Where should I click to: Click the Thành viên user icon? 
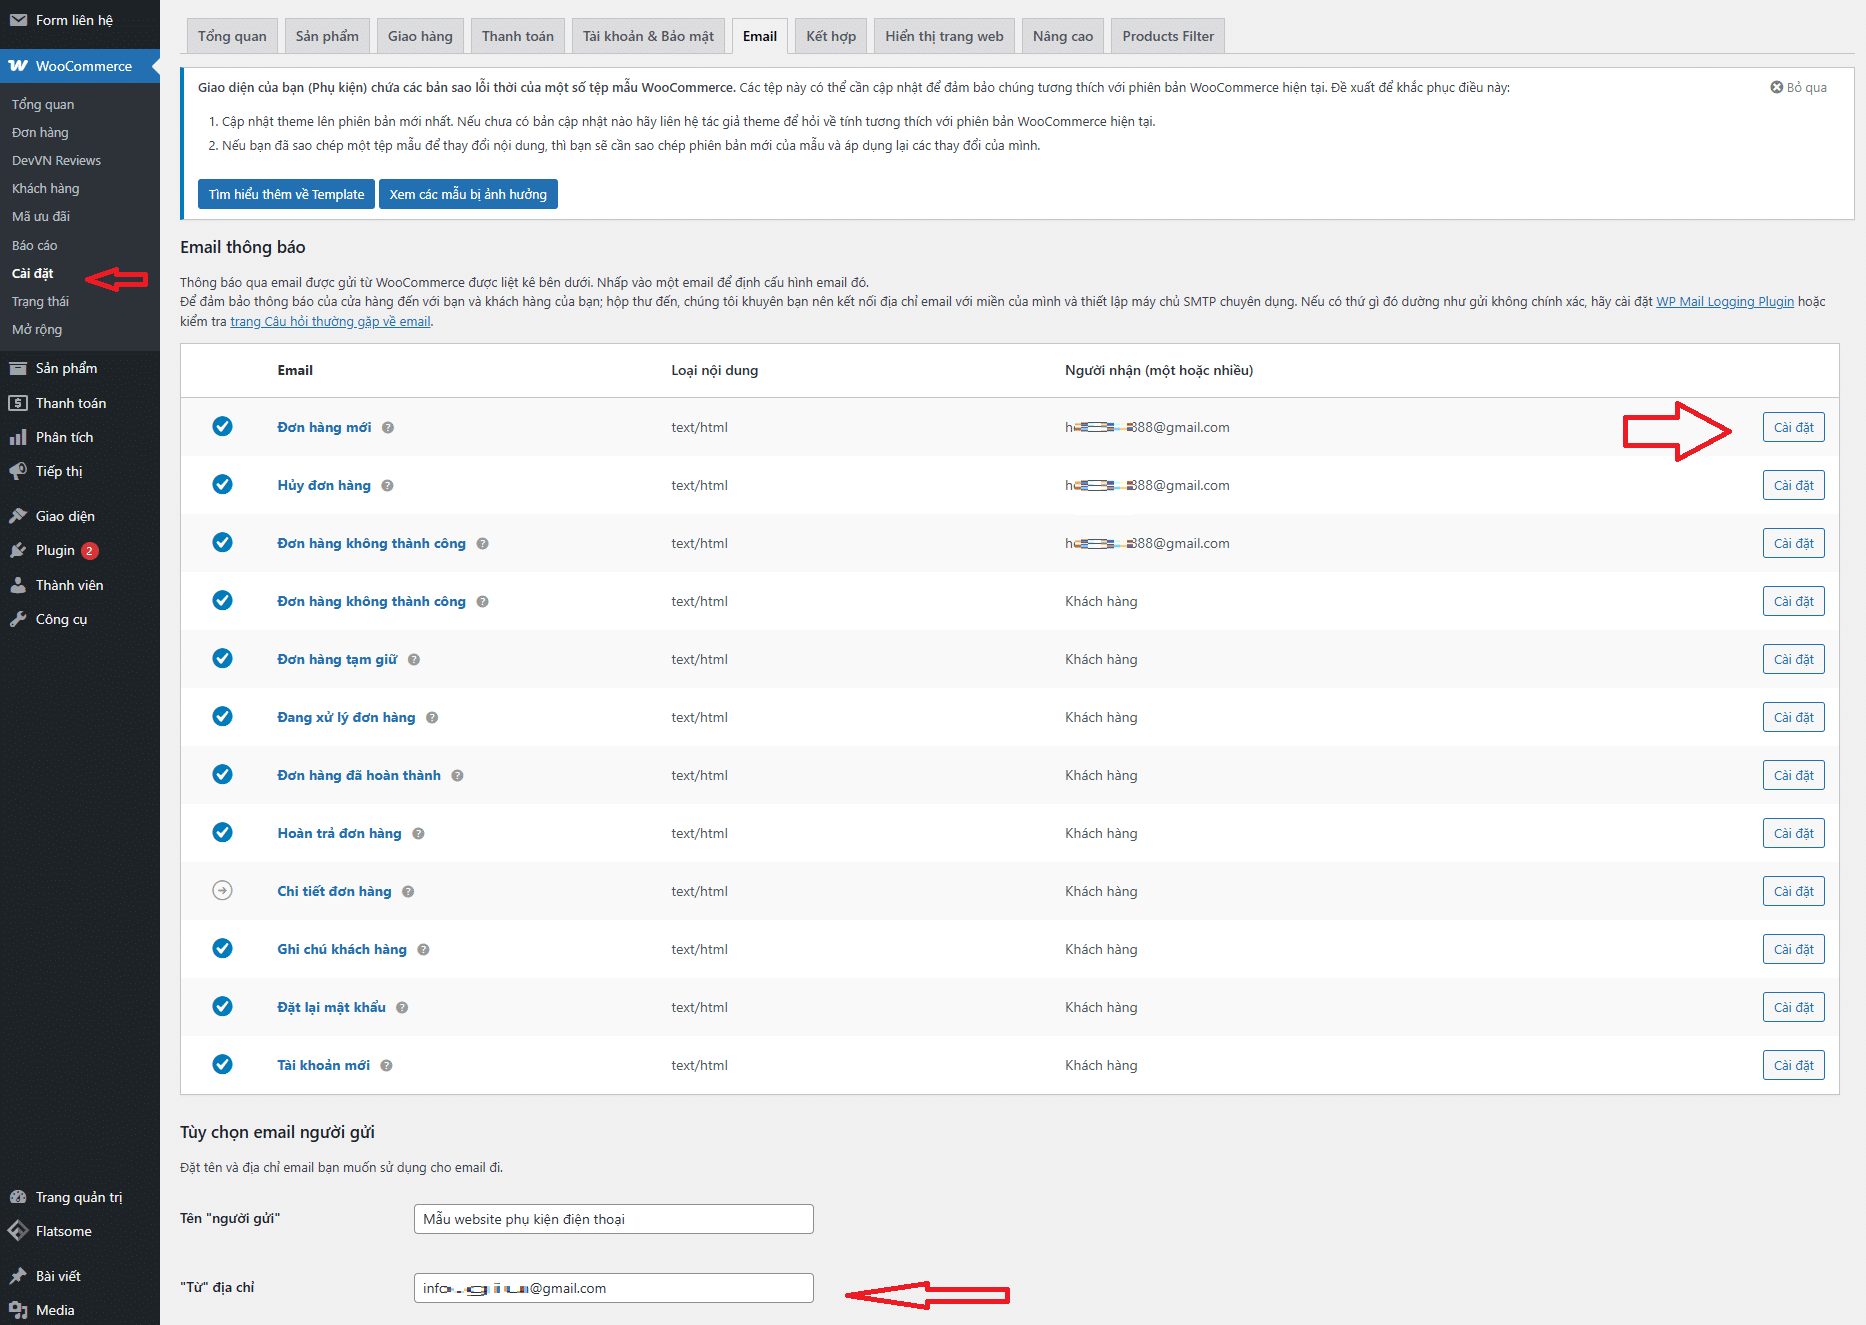click(18, 585)
